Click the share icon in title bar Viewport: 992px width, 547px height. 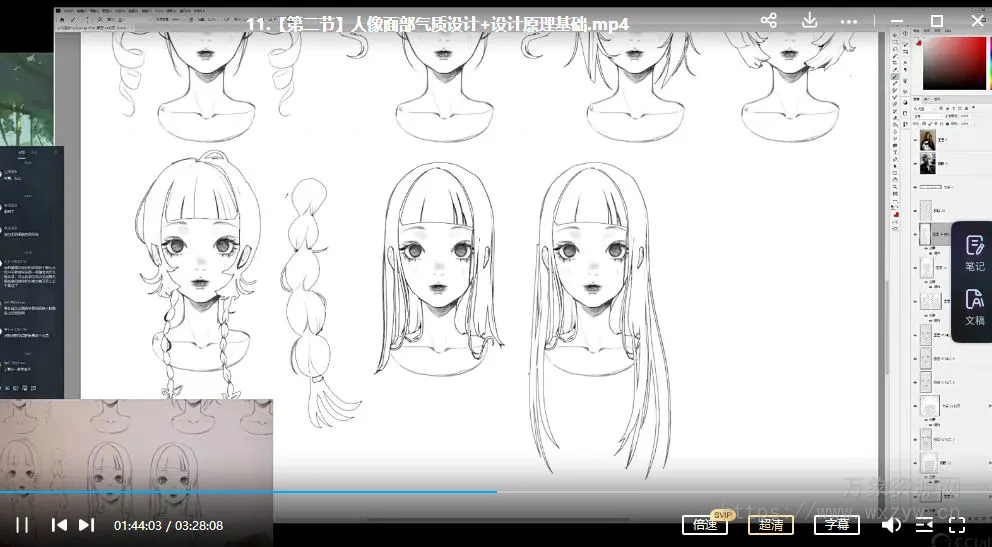(768, 21)
